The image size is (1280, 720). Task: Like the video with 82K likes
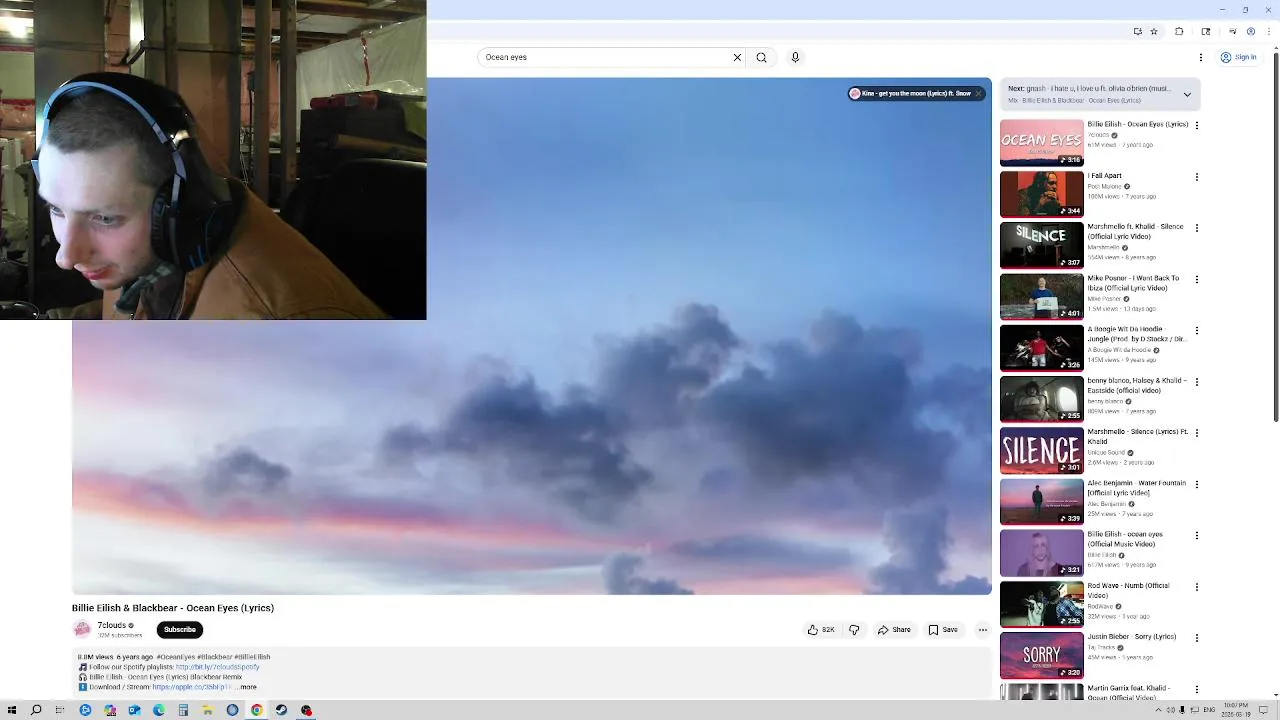(x=820, y=630)
